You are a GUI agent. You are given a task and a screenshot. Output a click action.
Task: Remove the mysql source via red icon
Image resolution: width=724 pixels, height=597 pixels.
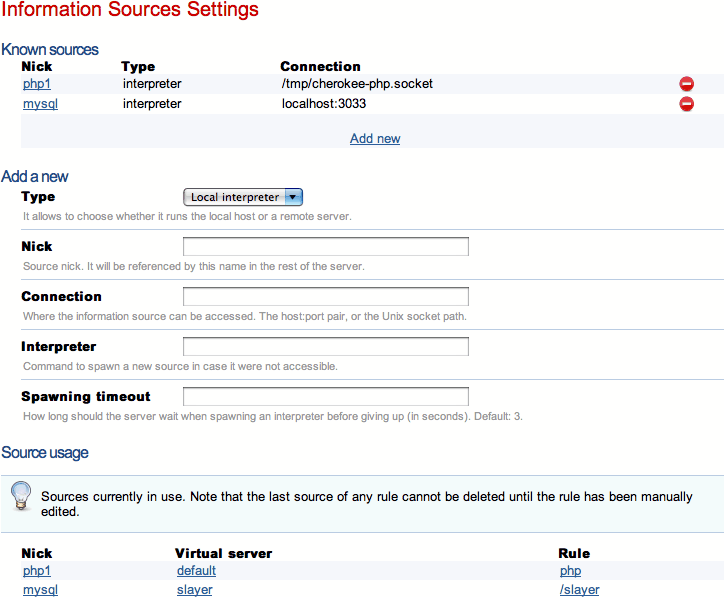(x=686, y=104)
